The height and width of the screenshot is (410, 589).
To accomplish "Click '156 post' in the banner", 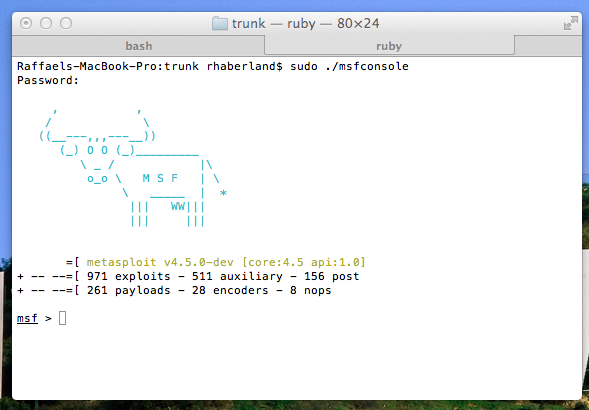I will tap(332, 276).
